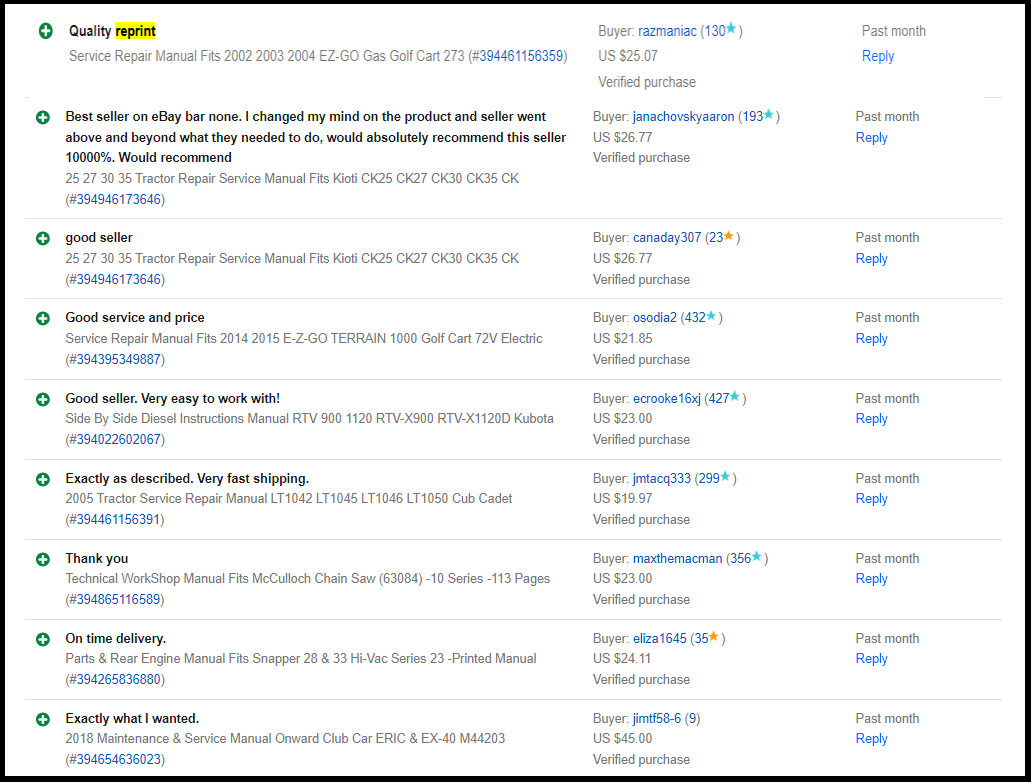Screen dimensions: 1031x782
Task: Click green plus icon beside 'Quality reprint'
Action: coord(45,31)
